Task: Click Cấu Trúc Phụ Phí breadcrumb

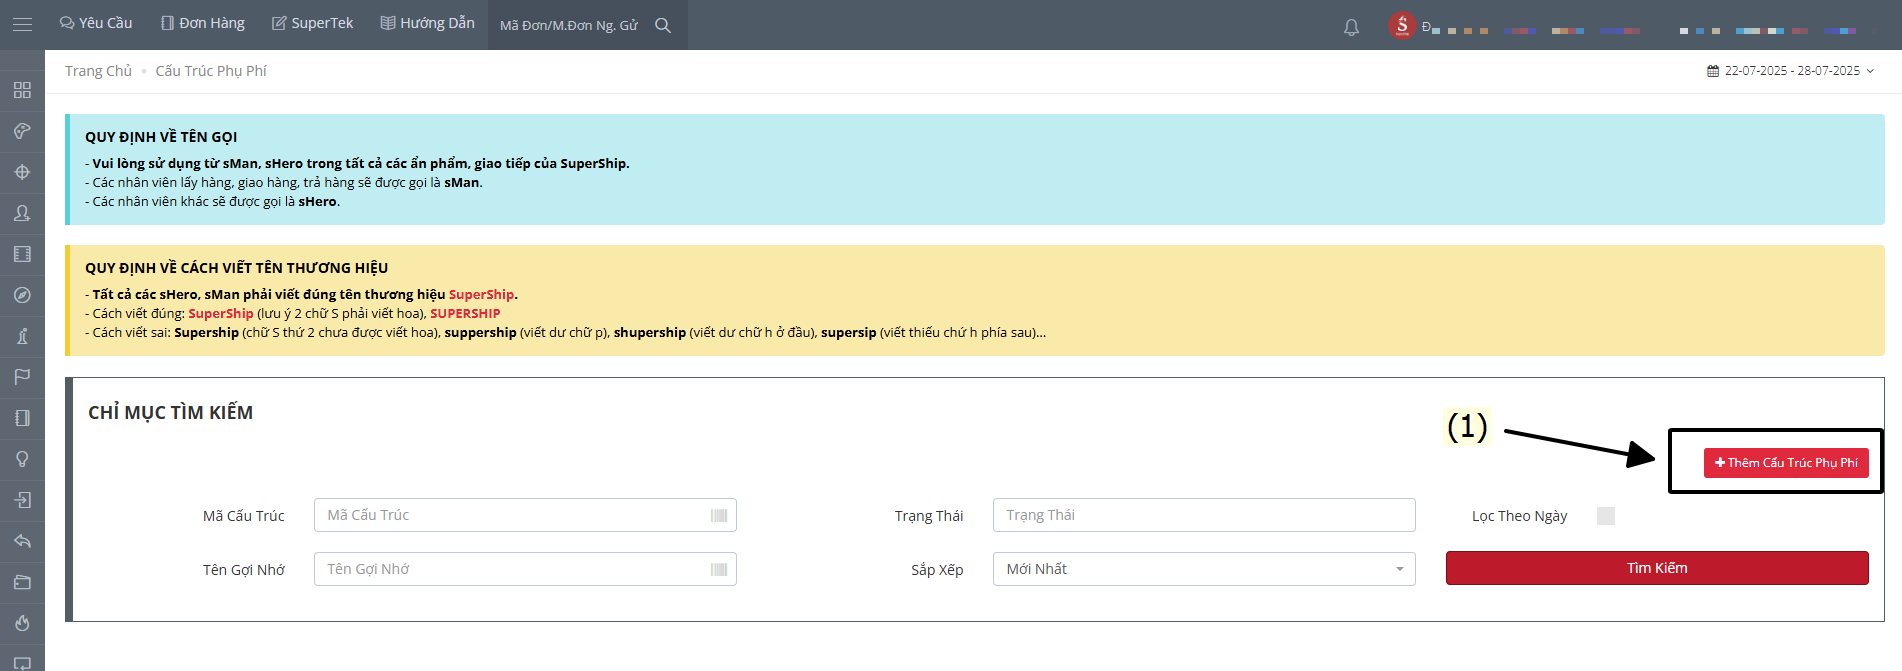Action: (x=211, y=71)
